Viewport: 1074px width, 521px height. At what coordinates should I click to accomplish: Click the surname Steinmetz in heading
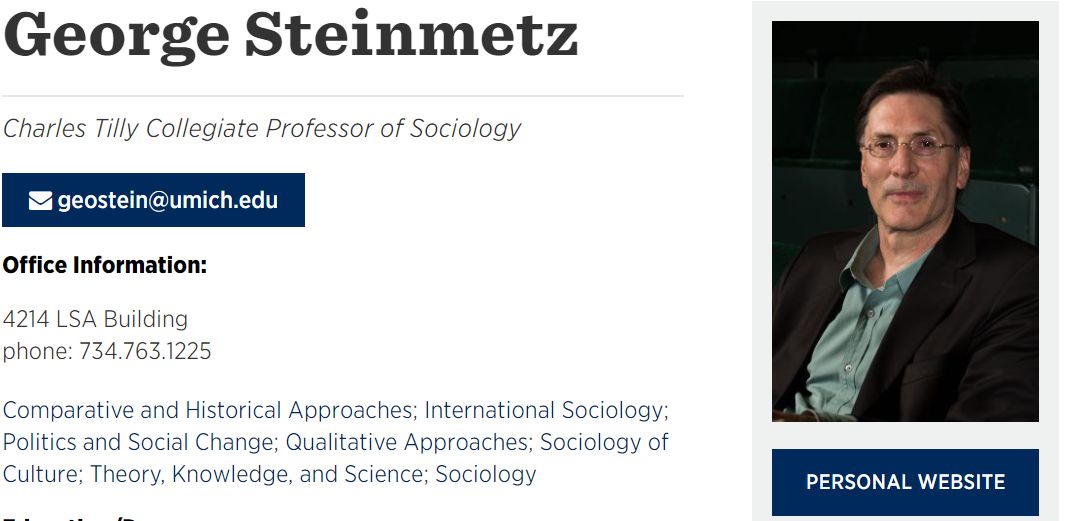410,34
